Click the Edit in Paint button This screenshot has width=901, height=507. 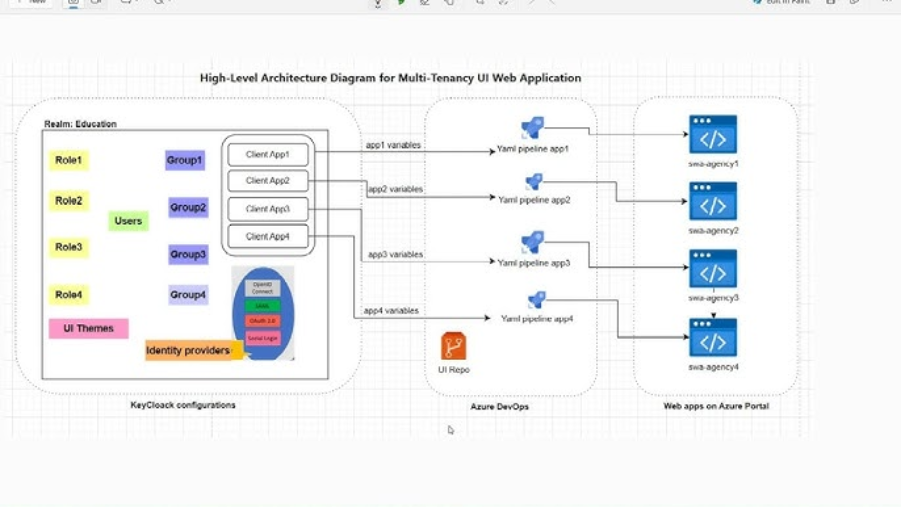(x=781, y=2)
